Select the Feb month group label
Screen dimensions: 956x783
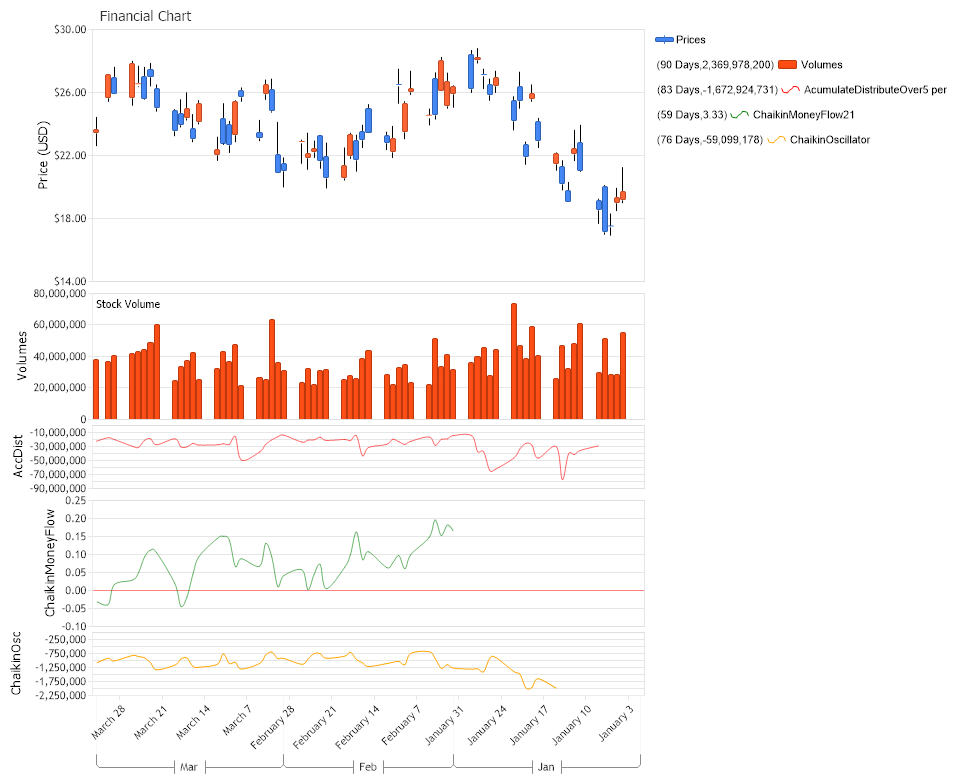[367, 767]
